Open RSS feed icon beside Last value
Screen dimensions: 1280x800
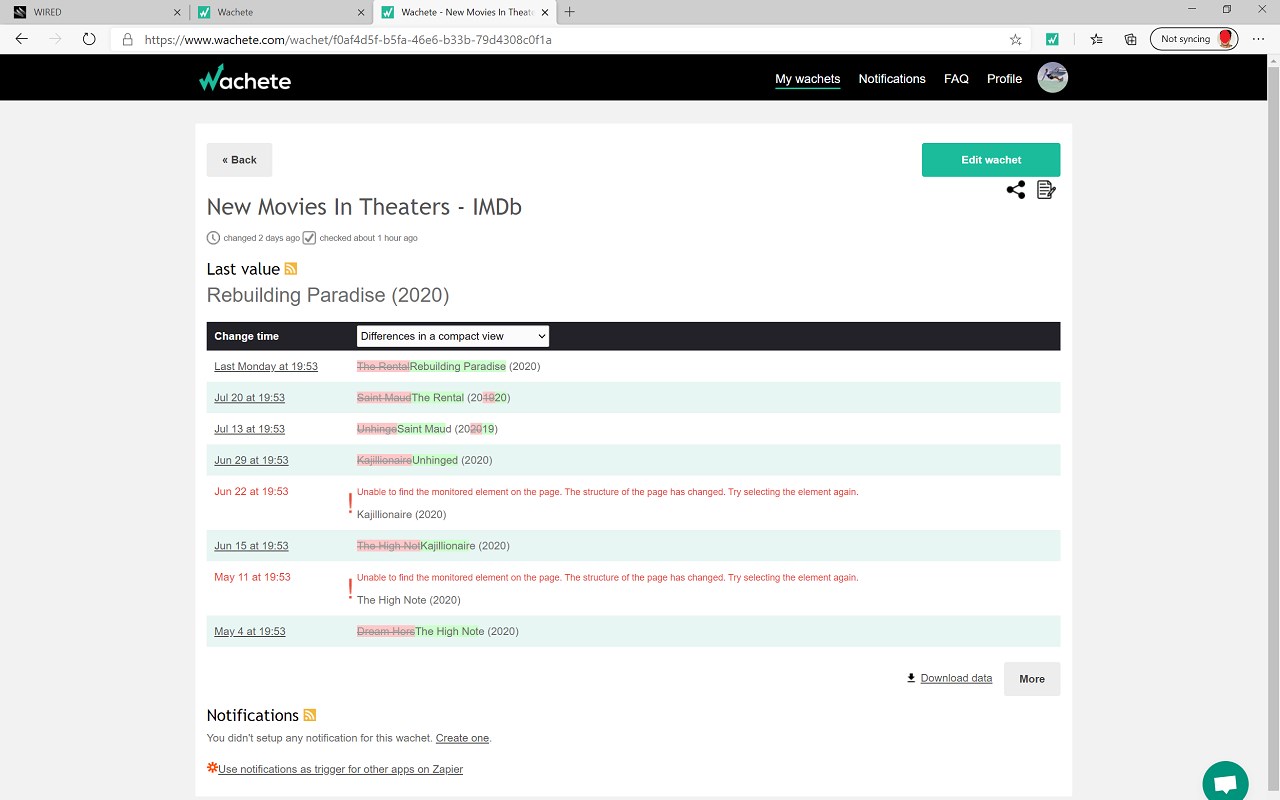(x=291, y=269)
